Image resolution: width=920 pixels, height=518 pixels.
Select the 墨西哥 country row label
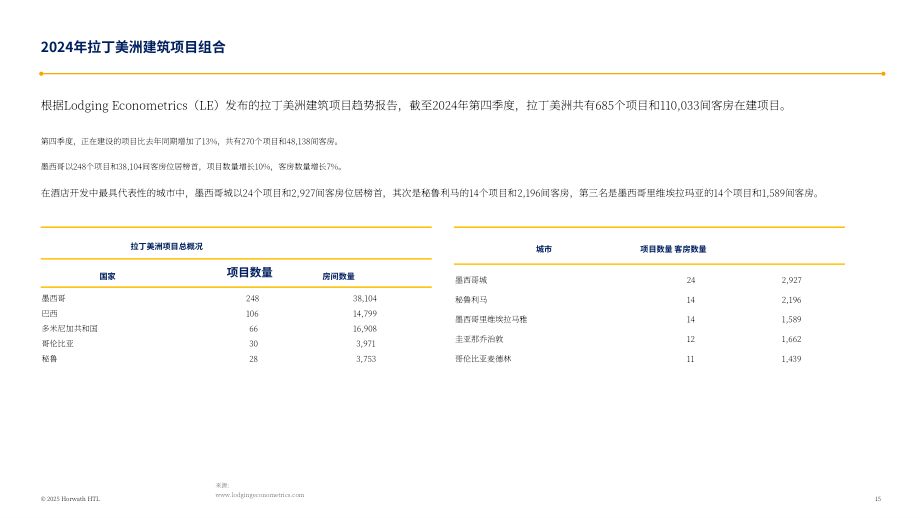tap(53, 299)
